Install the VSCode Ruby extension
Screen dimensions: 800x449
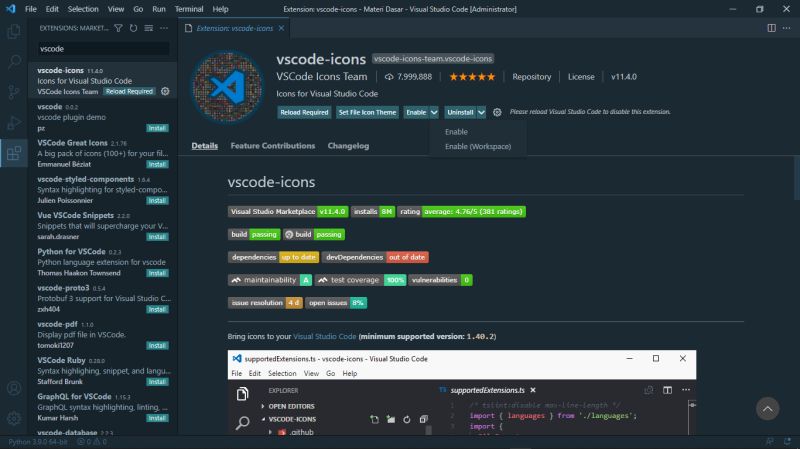coord(157,382)
